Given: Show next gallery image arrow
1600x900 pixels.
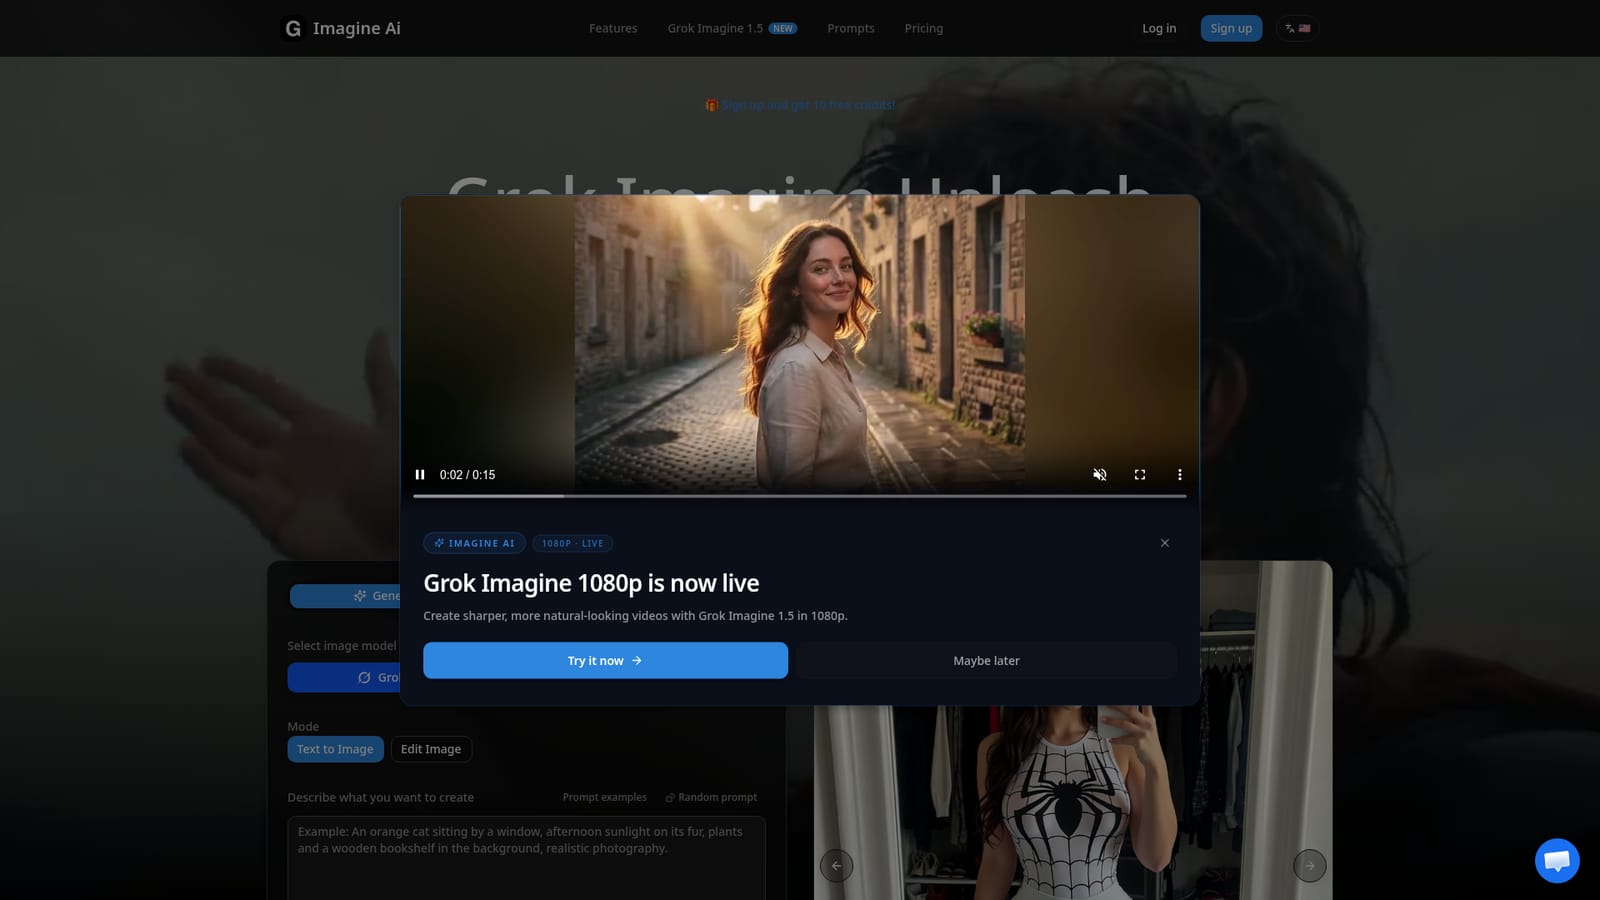Looking at the screenshot, I should [1310, 865].
